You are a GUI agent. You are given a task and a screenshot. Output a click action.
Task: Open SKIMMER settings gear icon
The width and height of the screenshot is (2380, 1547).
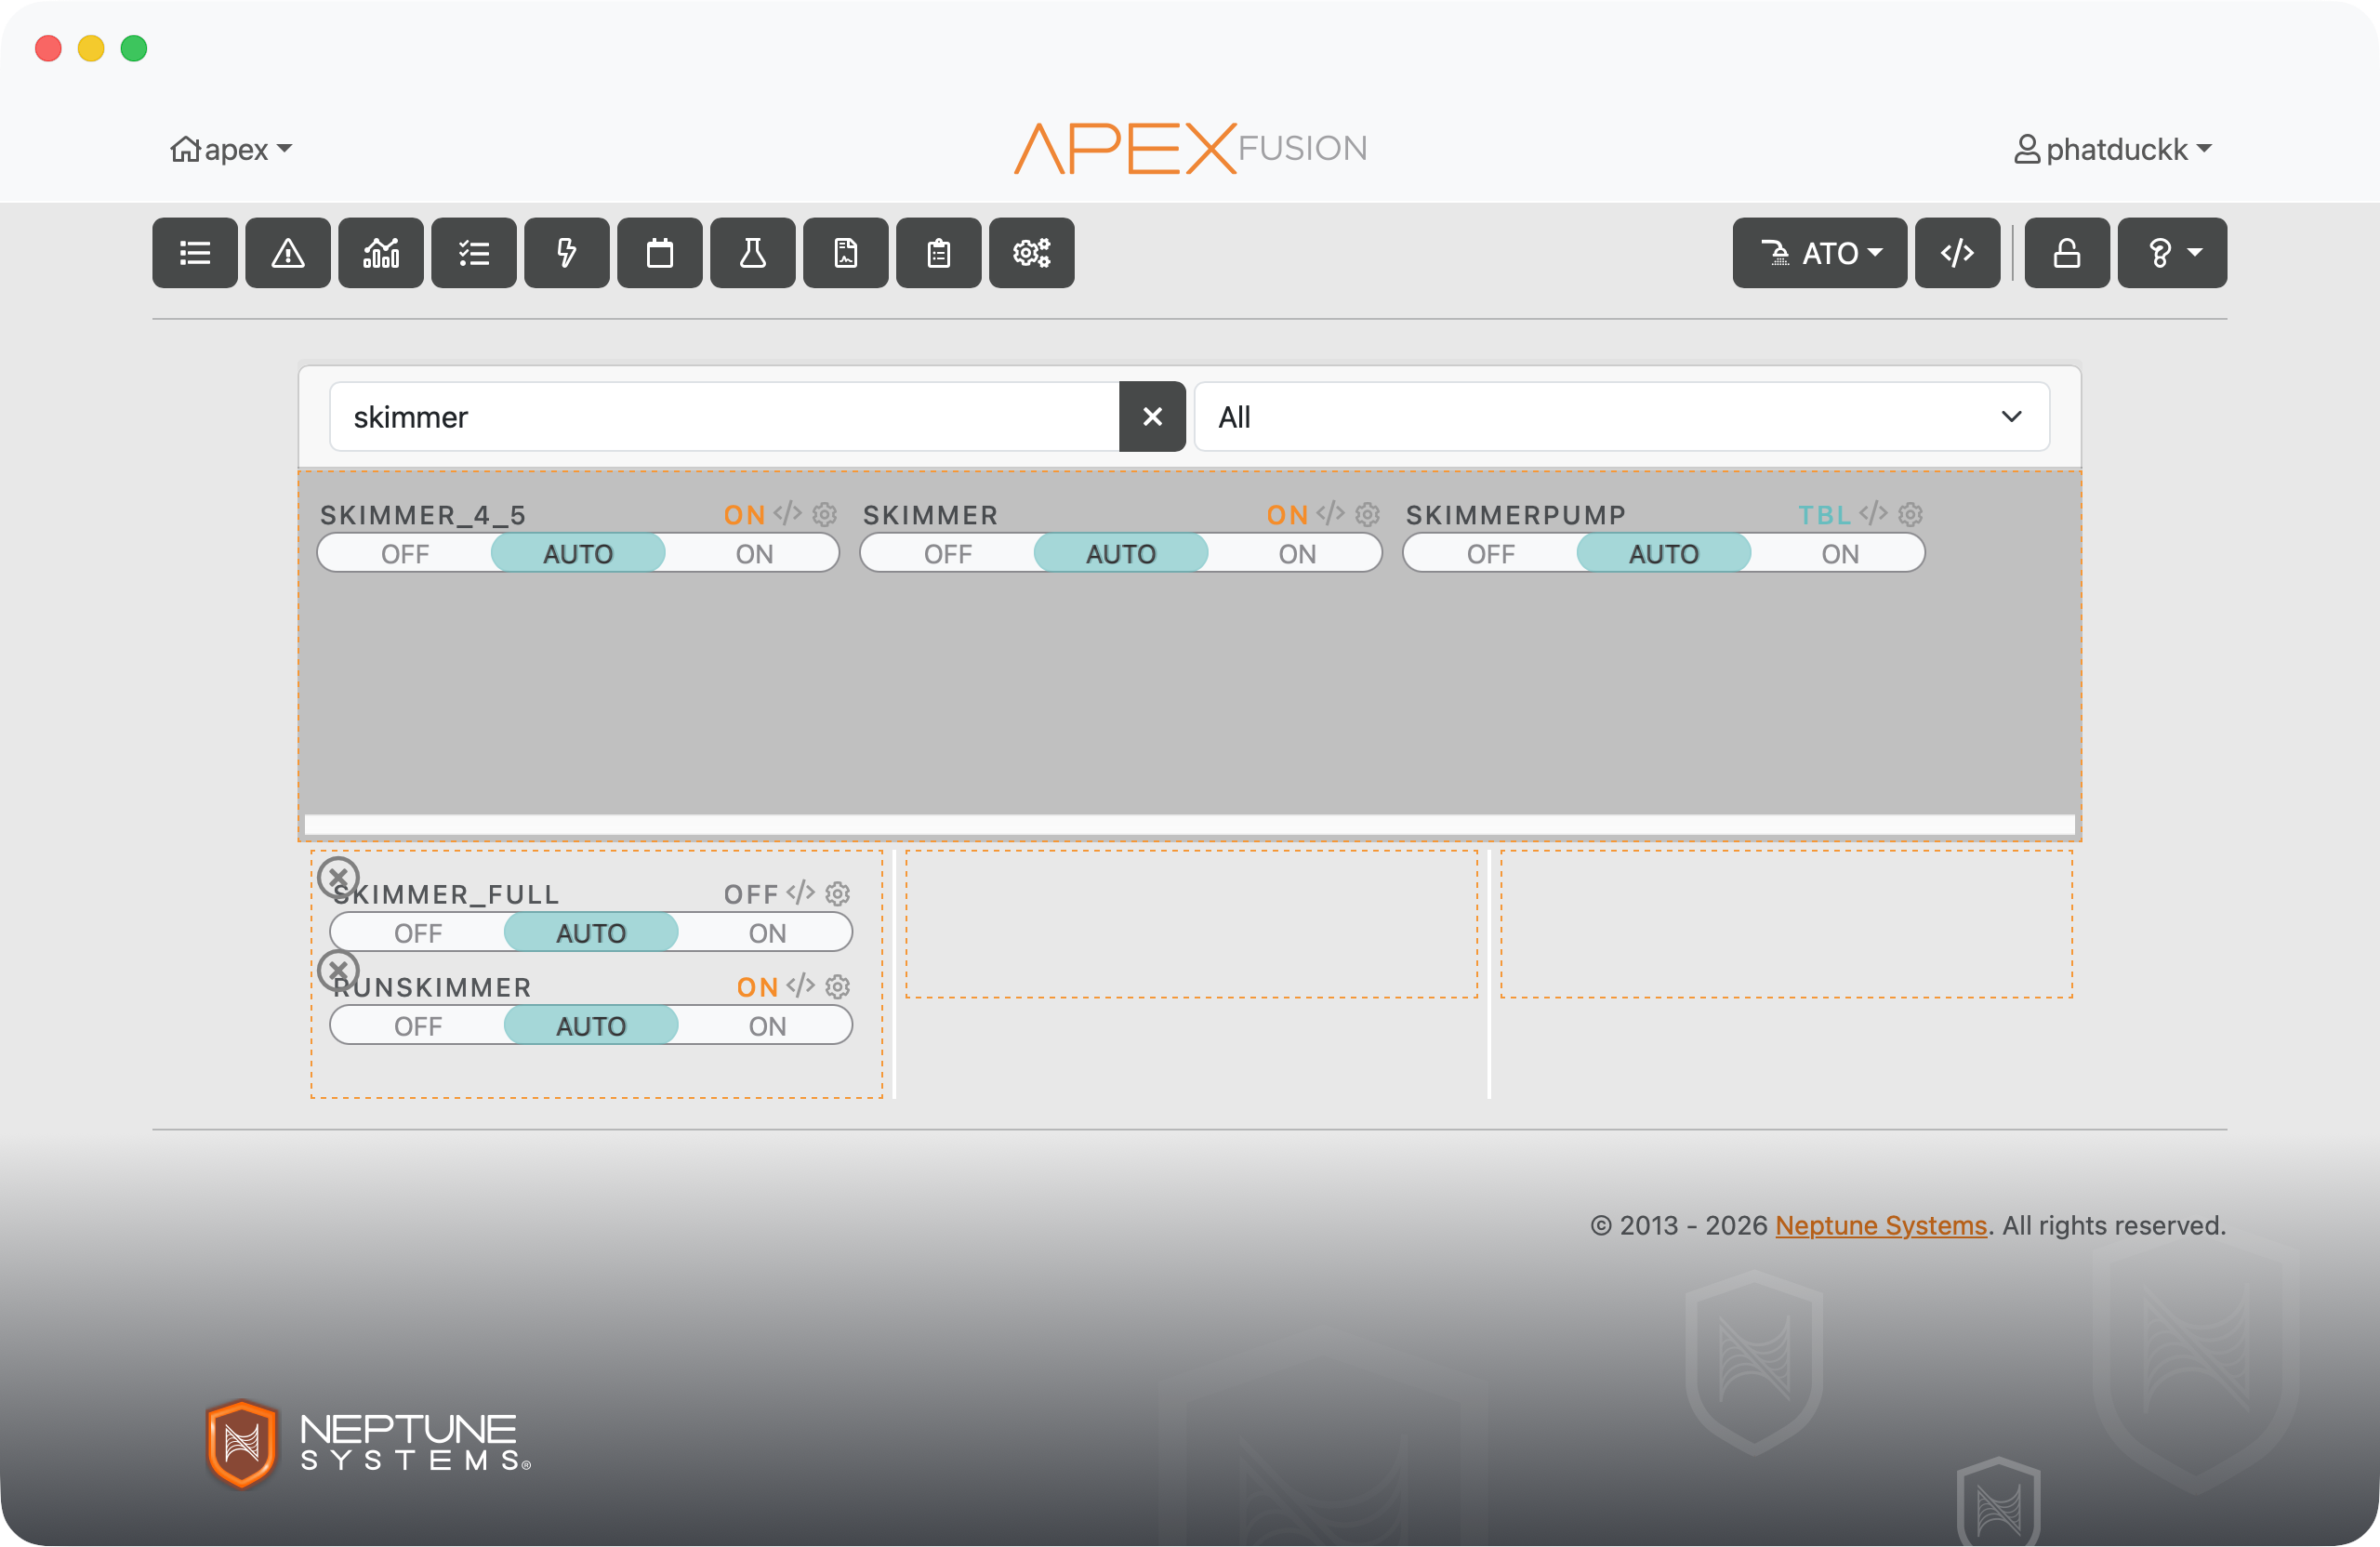click(x=1368, y=514)
